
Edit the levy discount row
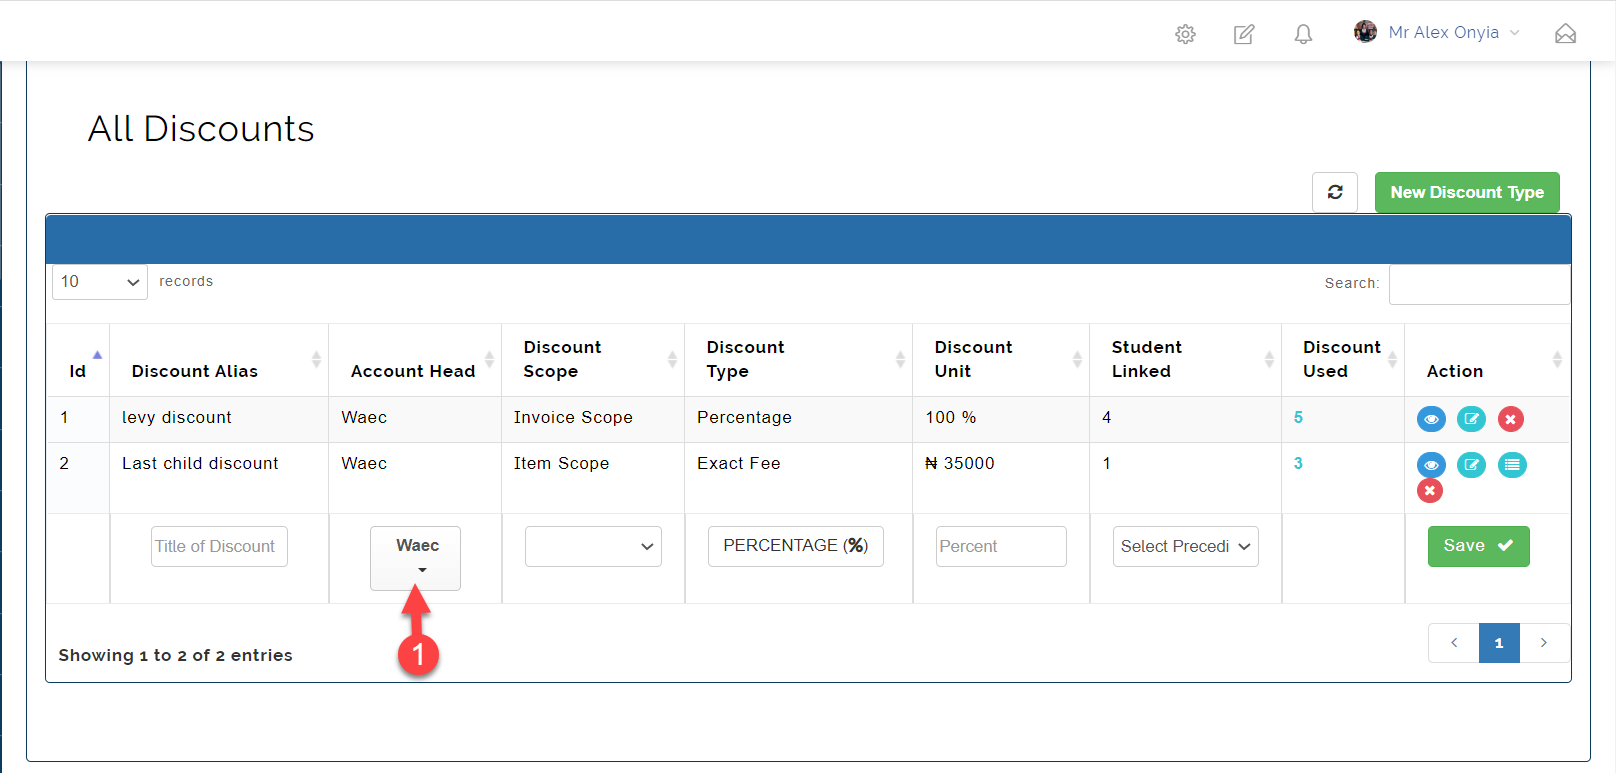(x=1471, y=419)
